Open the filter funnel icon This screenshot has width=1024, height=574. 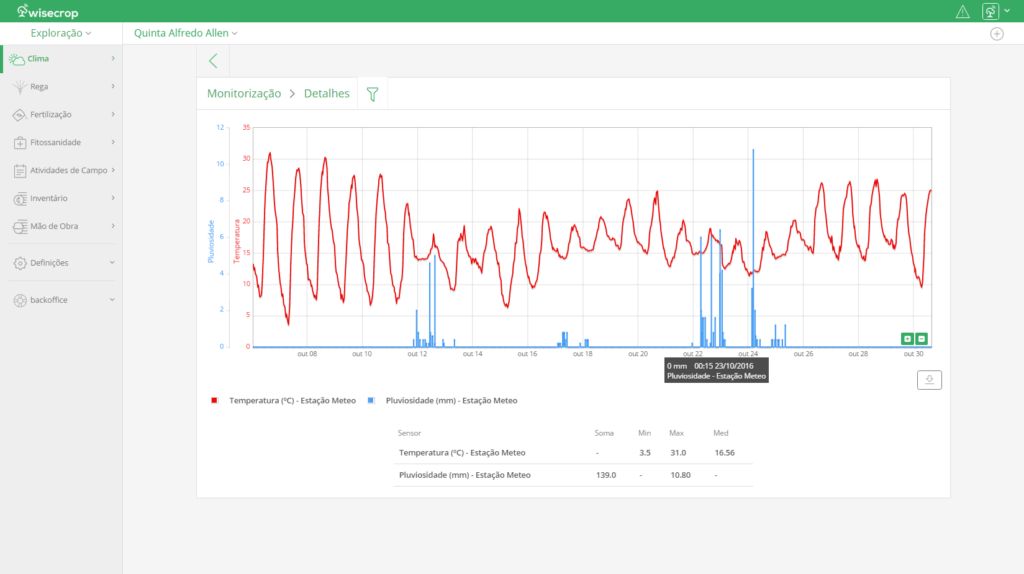click(372, 94)
